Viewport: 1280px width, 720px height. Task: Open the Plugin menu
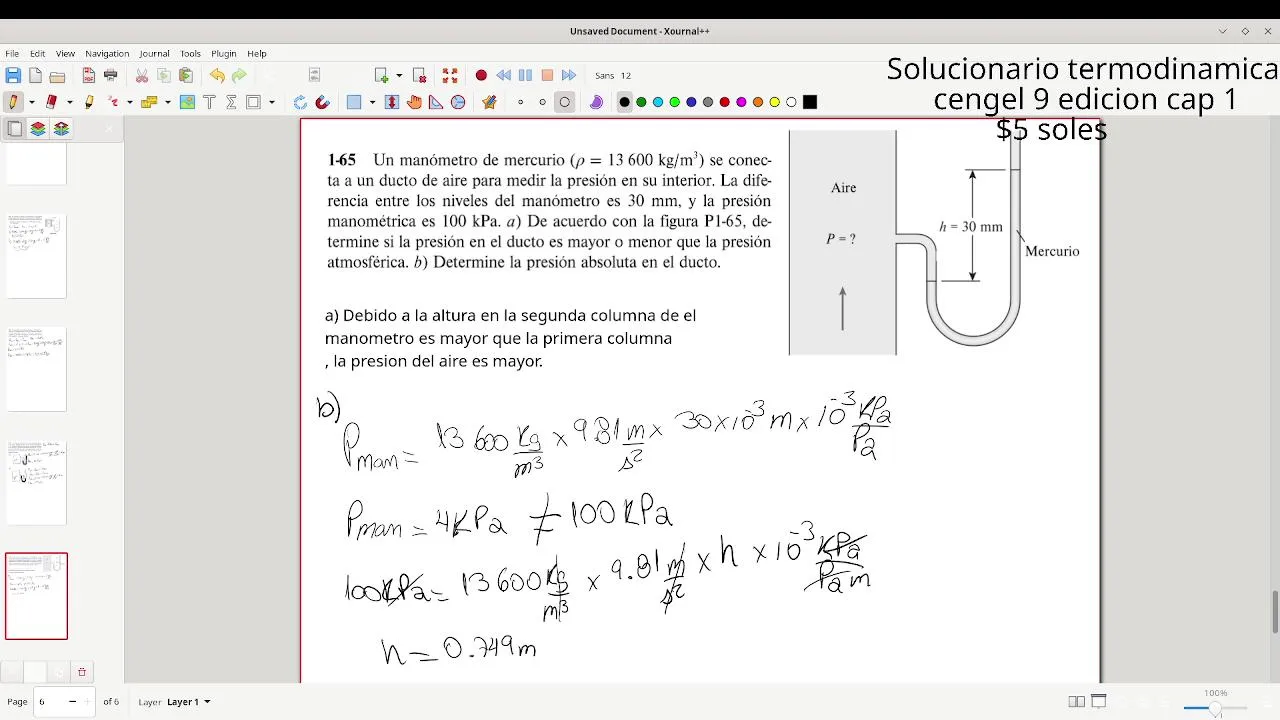224,53
